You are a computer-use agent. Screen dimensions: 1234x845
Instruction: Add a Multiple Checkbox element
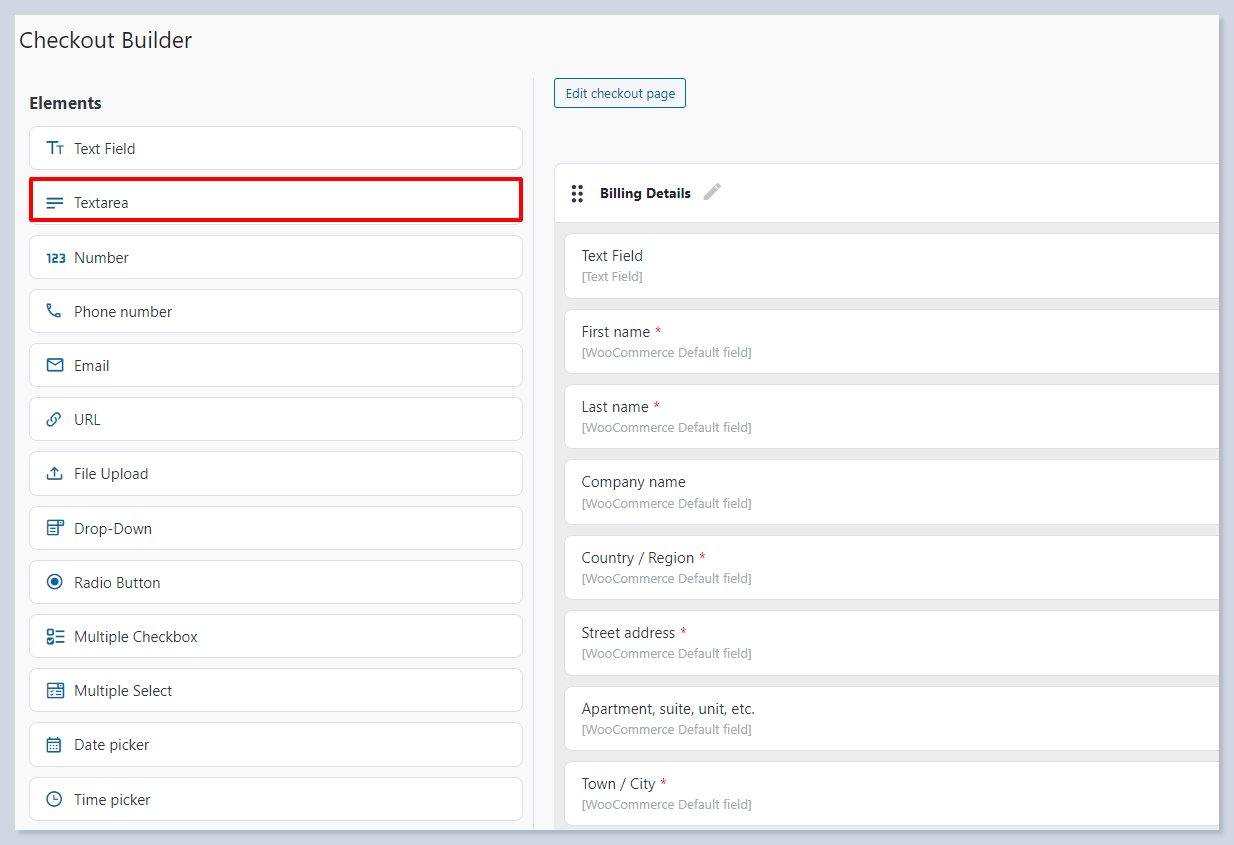coord(275,636)
